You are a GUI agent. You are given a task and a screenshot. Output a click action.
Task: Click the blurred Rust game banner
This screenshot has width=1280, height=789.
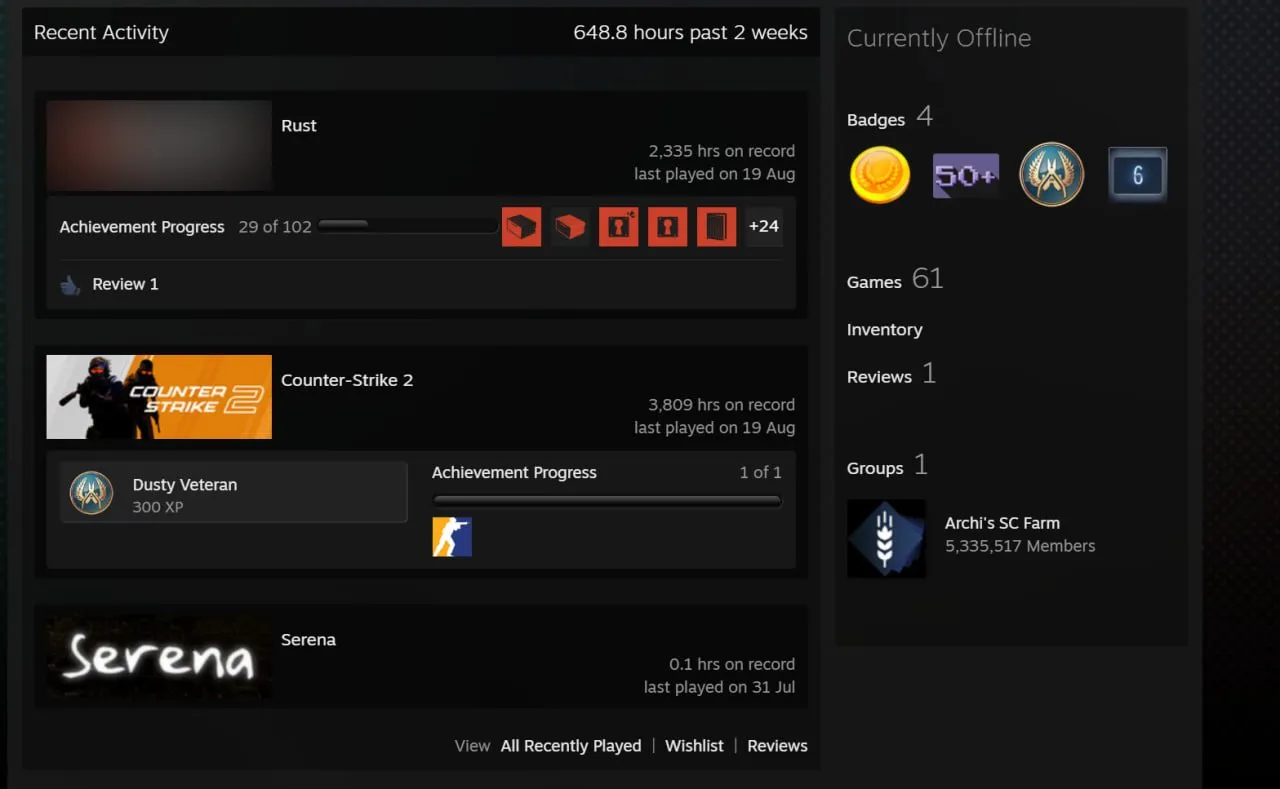(159, 145)
